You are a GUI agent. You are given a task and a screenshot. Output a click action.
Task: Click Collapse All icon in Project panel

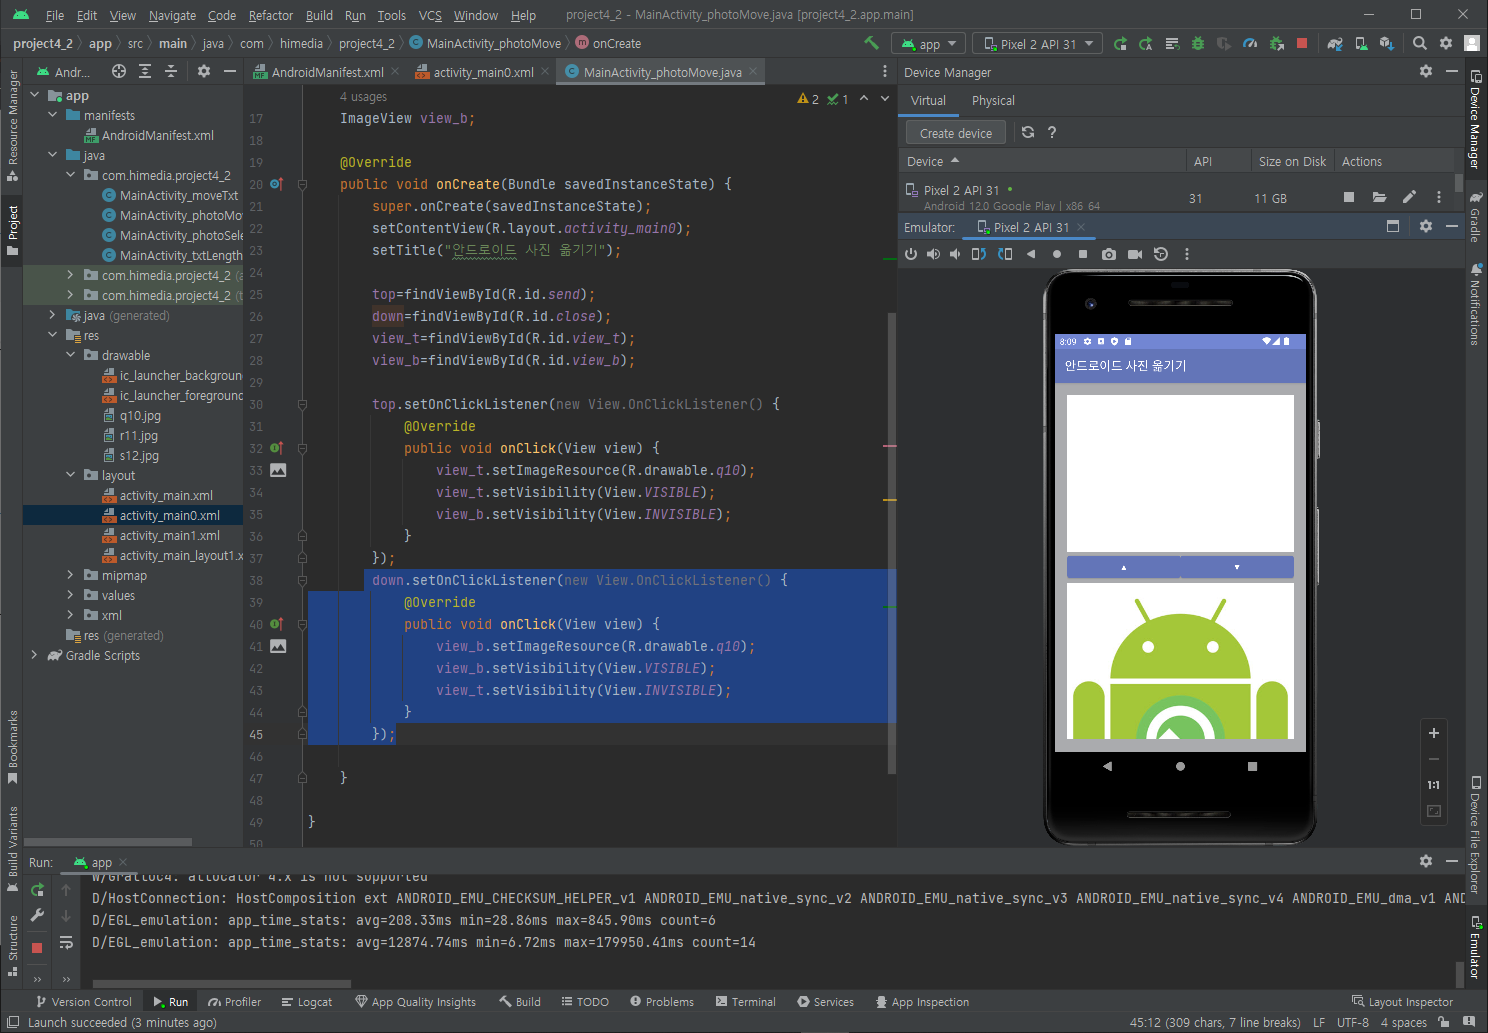tap(171, 71)
